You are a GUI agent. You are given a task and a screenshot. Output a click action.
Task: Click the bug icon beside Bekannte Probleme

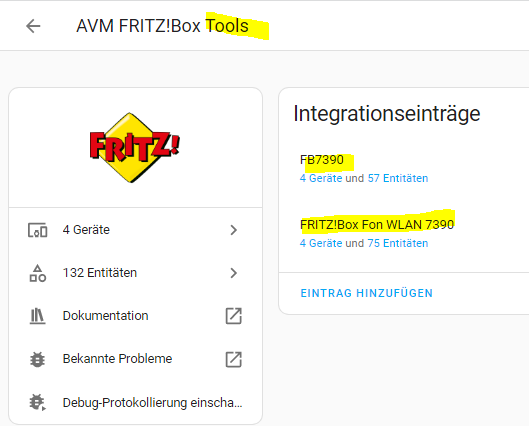pos(37,359)
